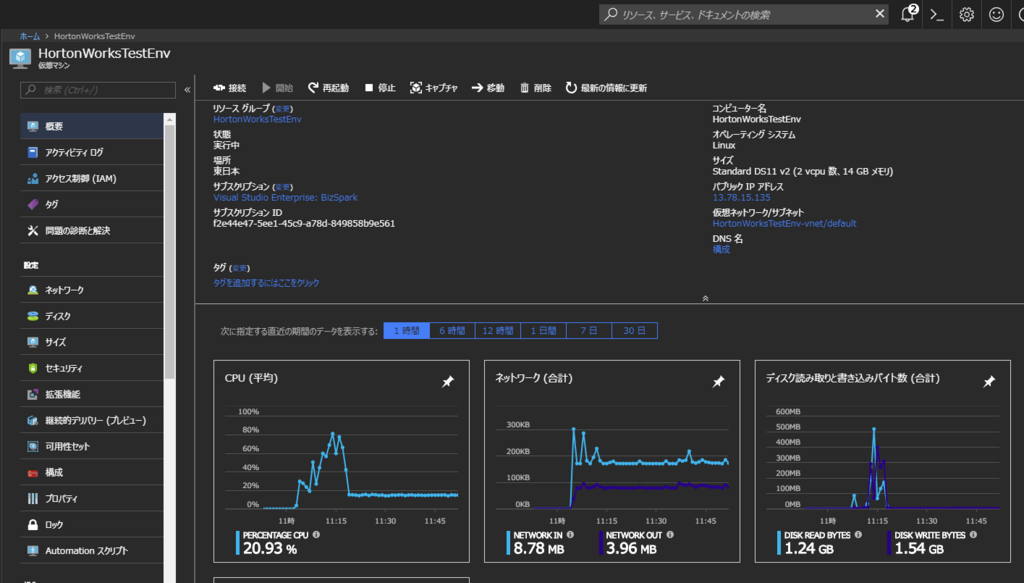Select the 1 時間 time range
Viewport: 1024px width, 583px height.
[x=406, y=330]
